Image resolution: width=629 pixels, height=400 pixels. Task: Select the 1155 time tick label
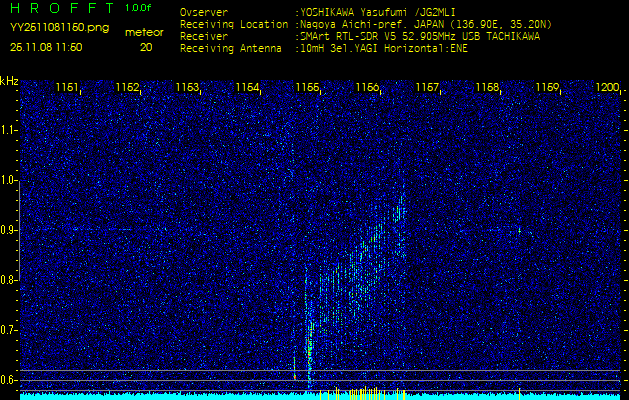(307, 87)
